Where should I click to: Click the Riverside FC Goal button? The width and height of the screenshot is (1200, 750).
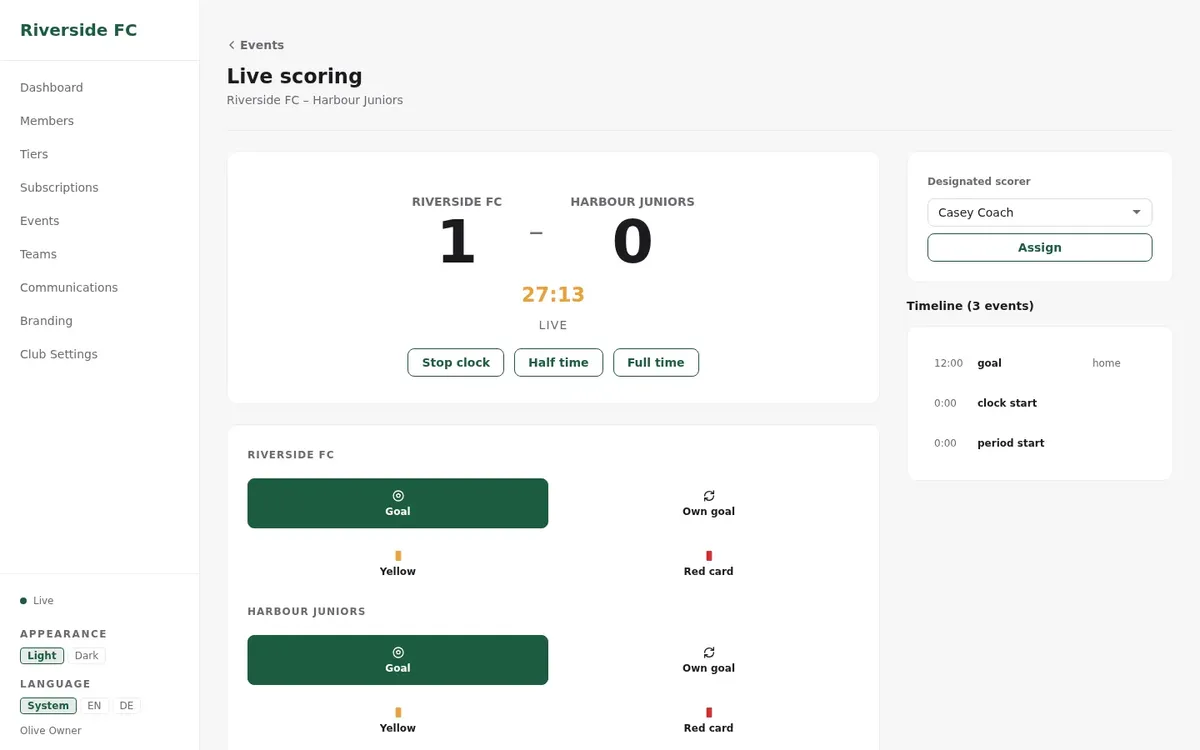point(398,503)
